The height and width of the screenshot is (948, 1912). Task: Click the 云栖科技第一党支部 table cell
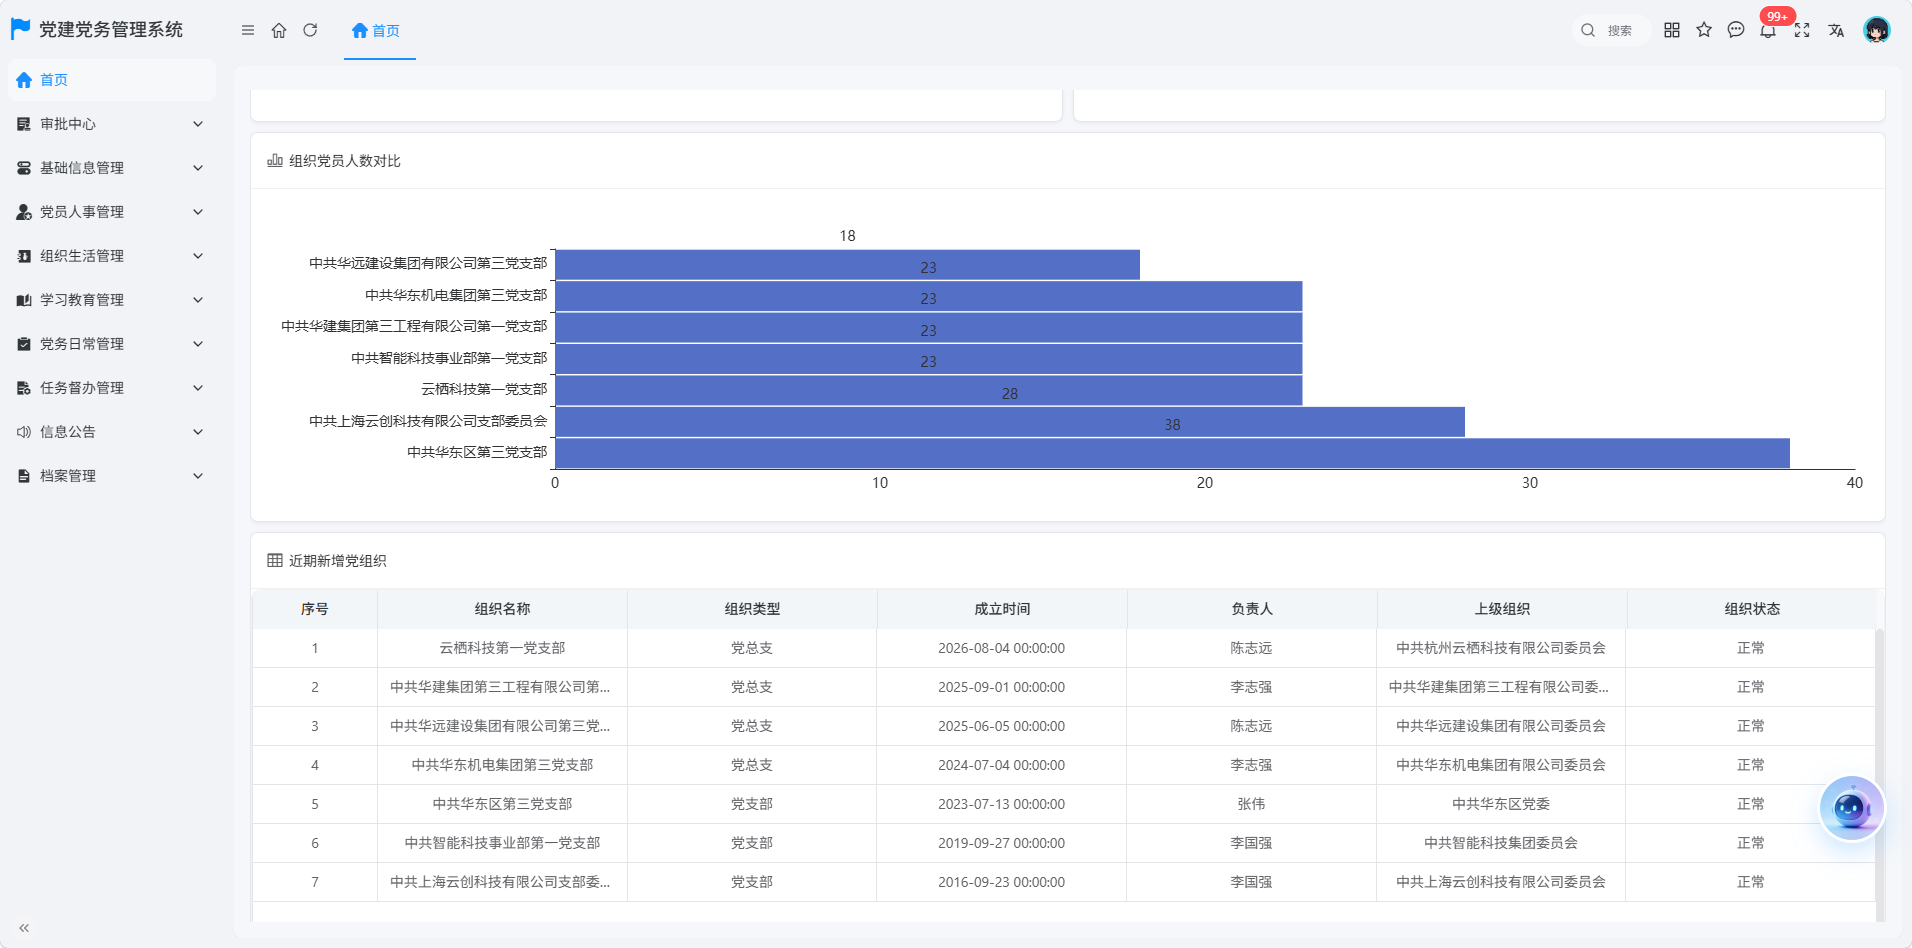[502, 648]
